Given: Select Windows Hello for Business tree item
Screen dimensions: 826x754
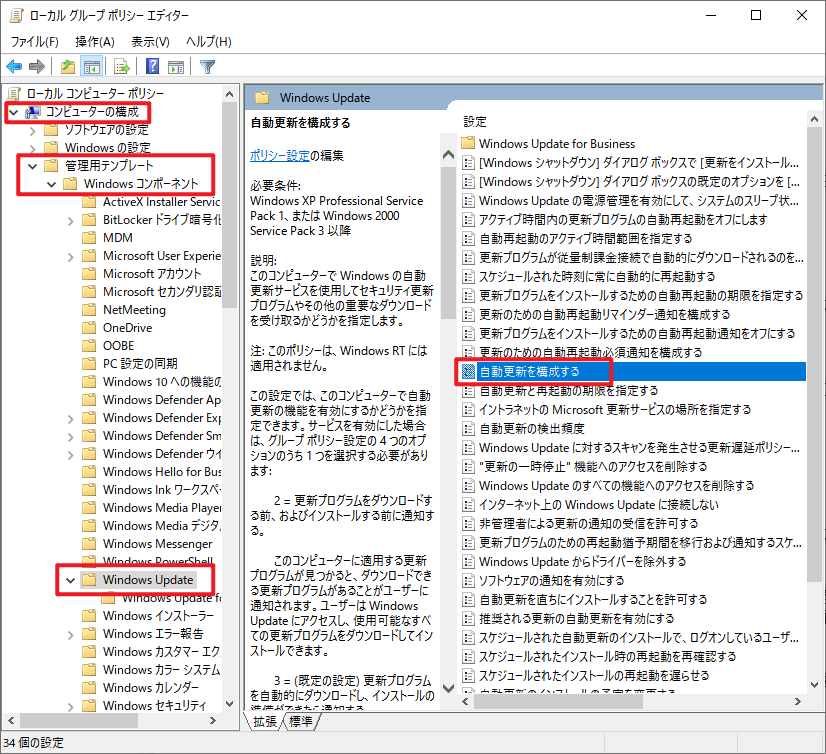Looking at the screenshot, I should (162, 472).
